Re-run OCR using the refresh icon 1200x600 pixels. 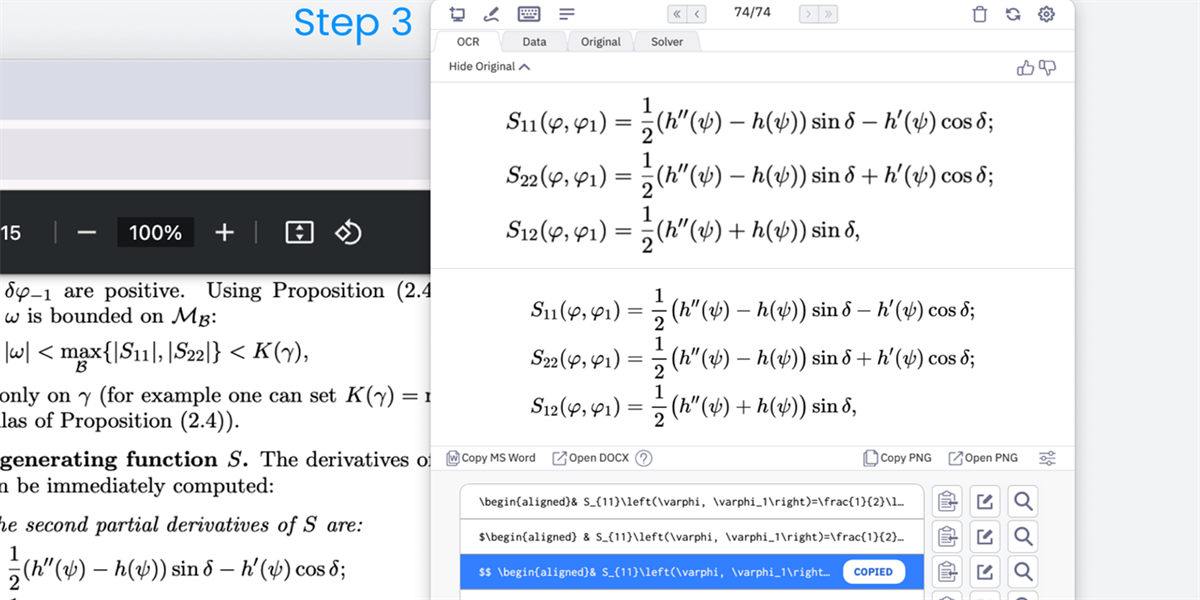point(1013,13)
